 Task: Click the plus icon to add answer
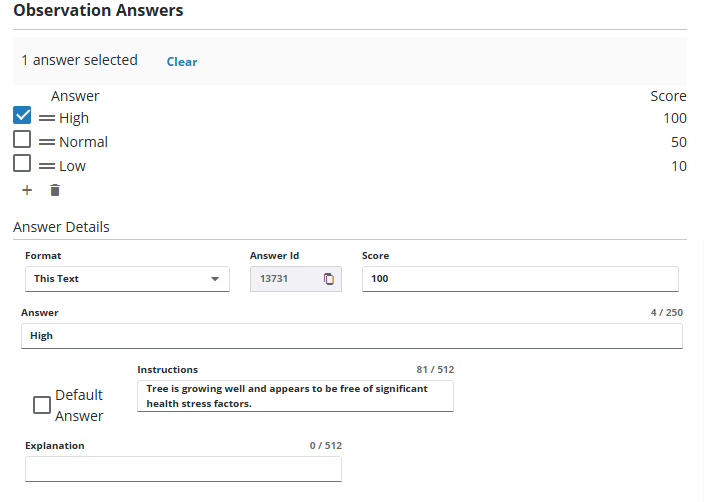coord(27,190)
